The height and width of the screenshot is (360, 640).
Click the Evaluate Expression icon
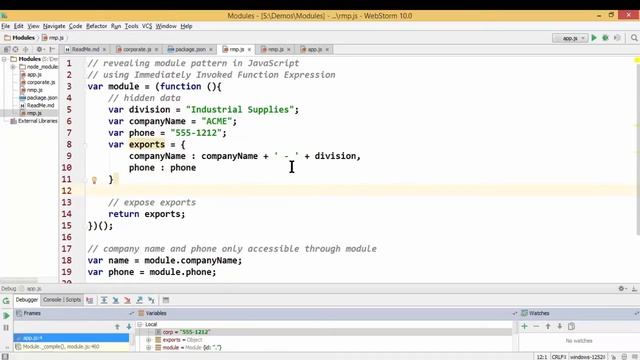(x=166, y=300)
